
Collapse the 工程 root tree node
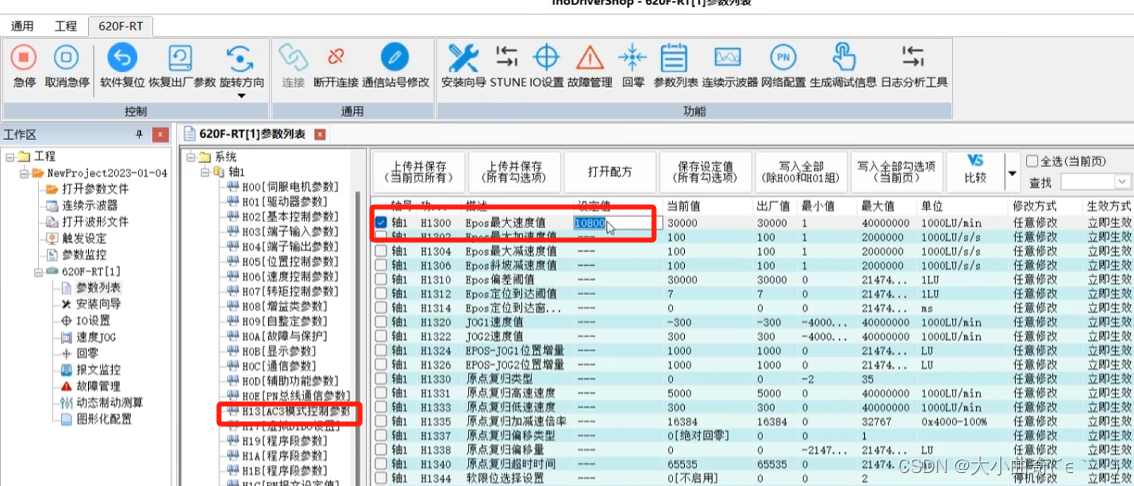click(9, 156)
